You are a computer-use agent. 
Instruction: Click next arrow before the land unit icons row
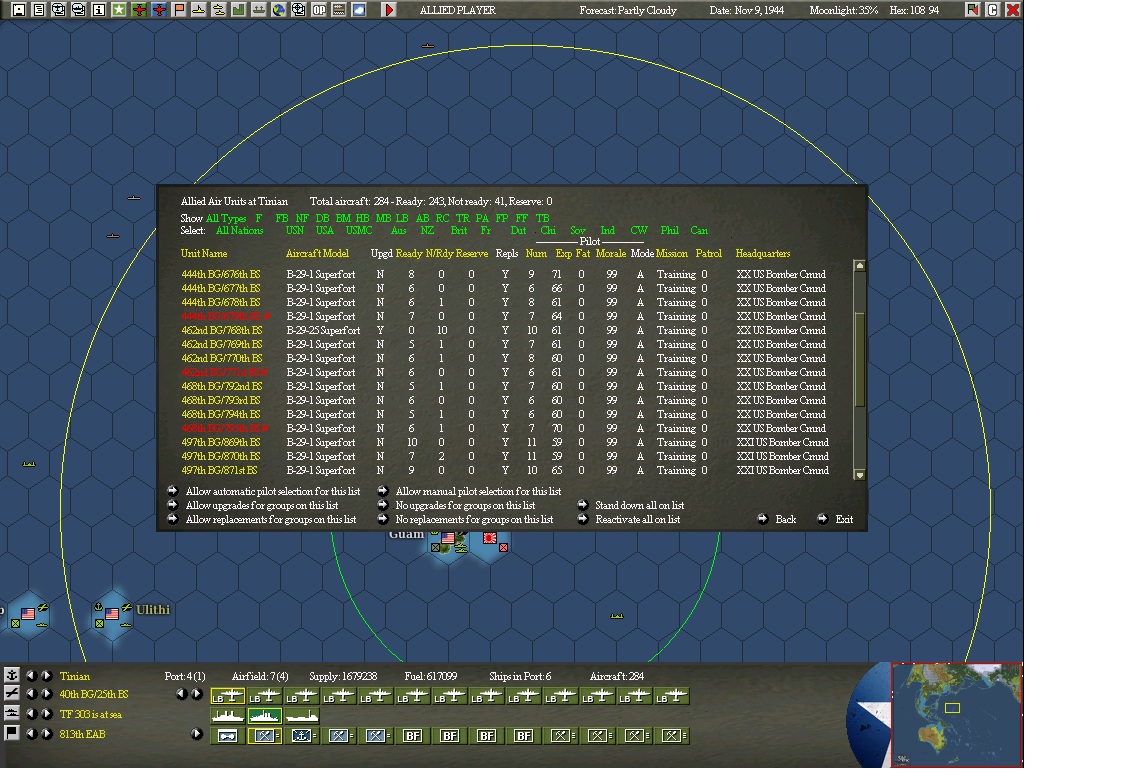click(196, 733)
